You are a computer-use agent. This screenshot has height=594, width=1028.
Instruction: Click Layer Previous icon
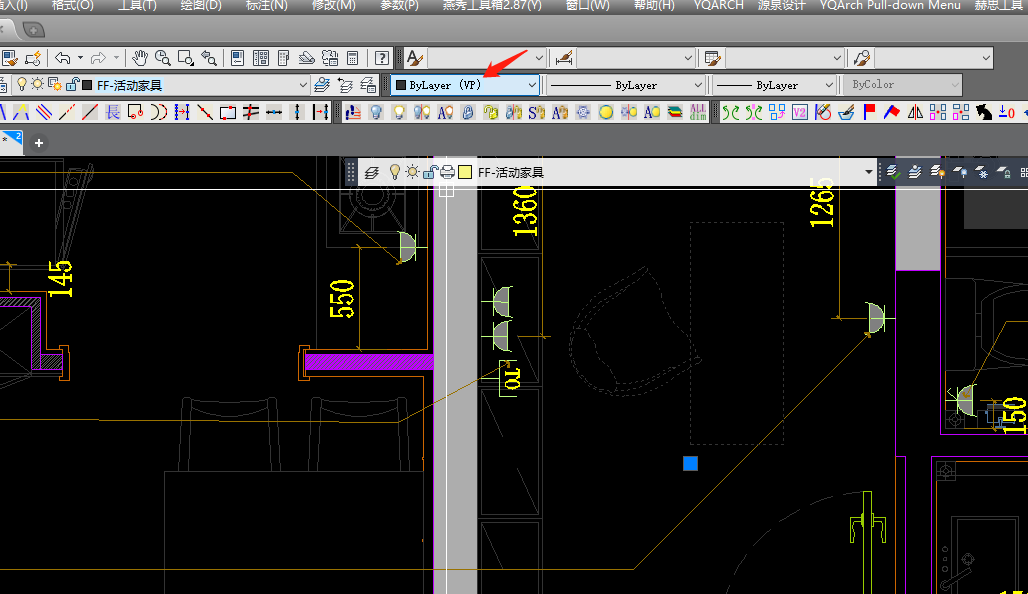pos(345,85)
